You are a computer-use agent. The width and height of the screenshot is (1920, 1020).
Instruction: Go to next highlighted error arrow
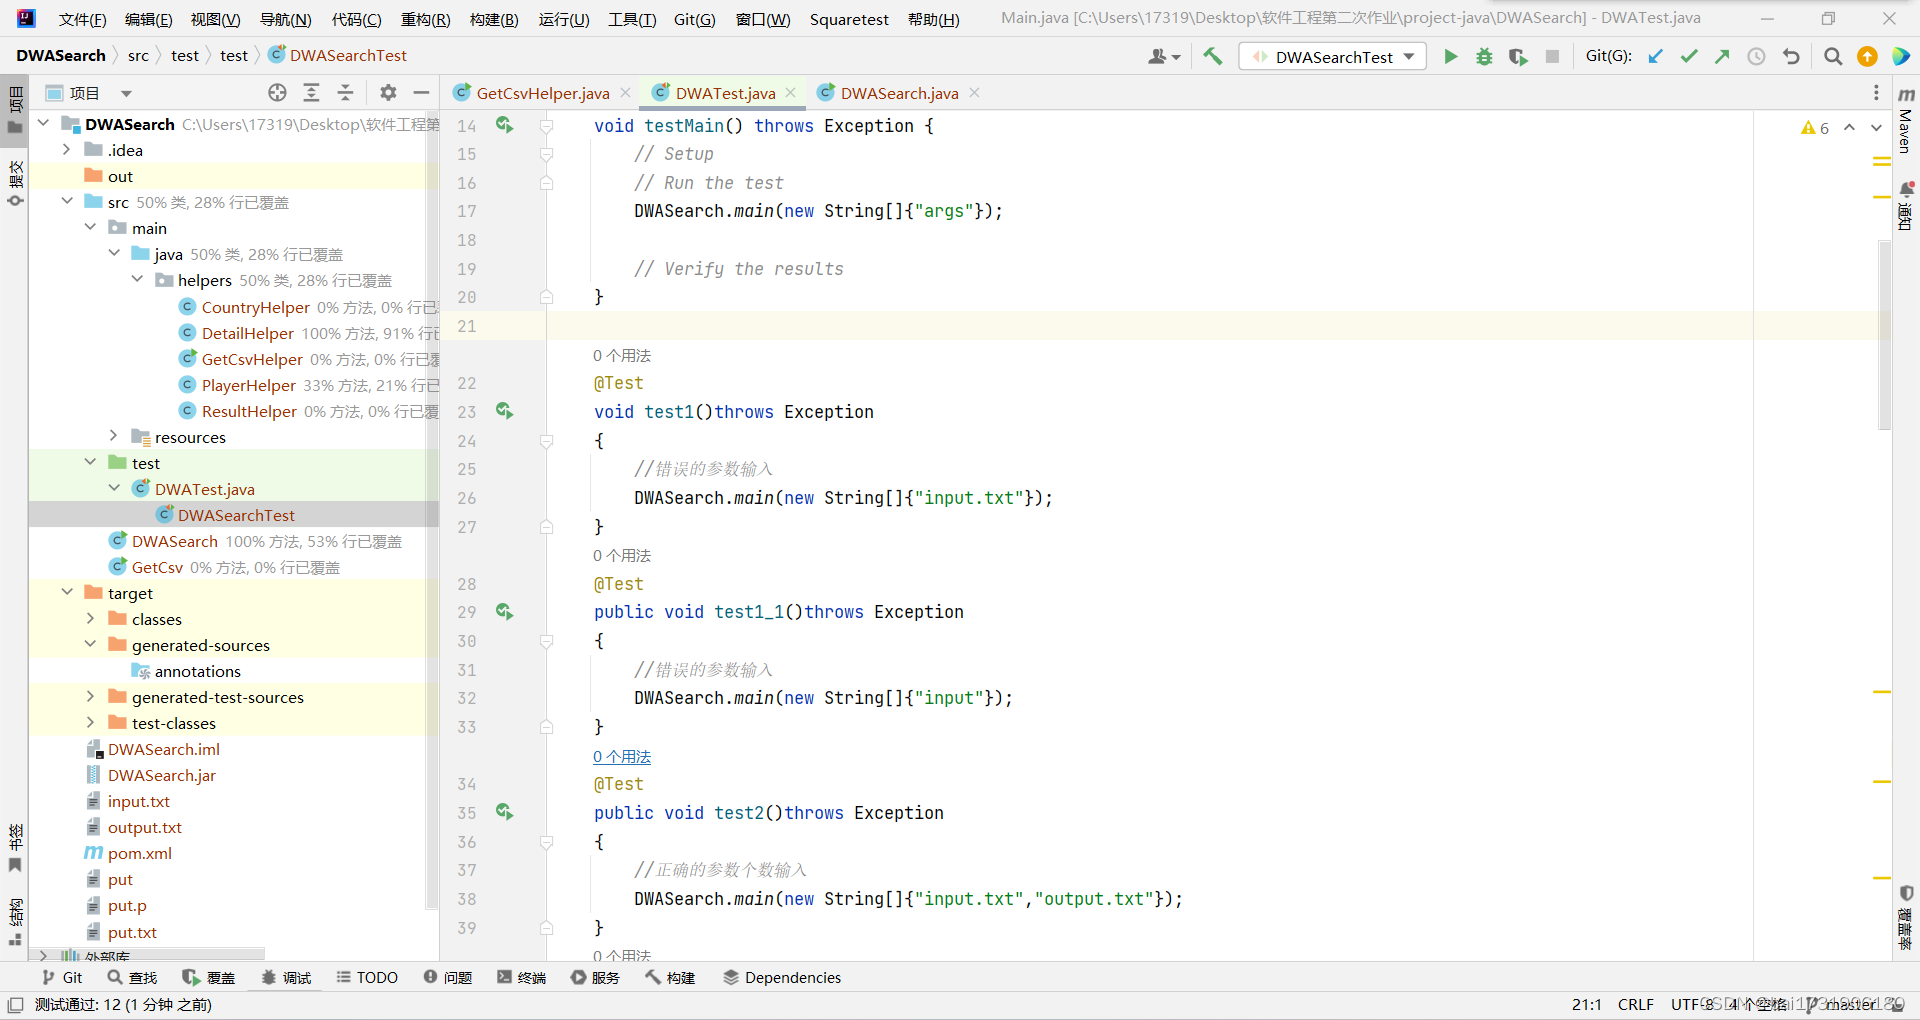click(1876, 128)
